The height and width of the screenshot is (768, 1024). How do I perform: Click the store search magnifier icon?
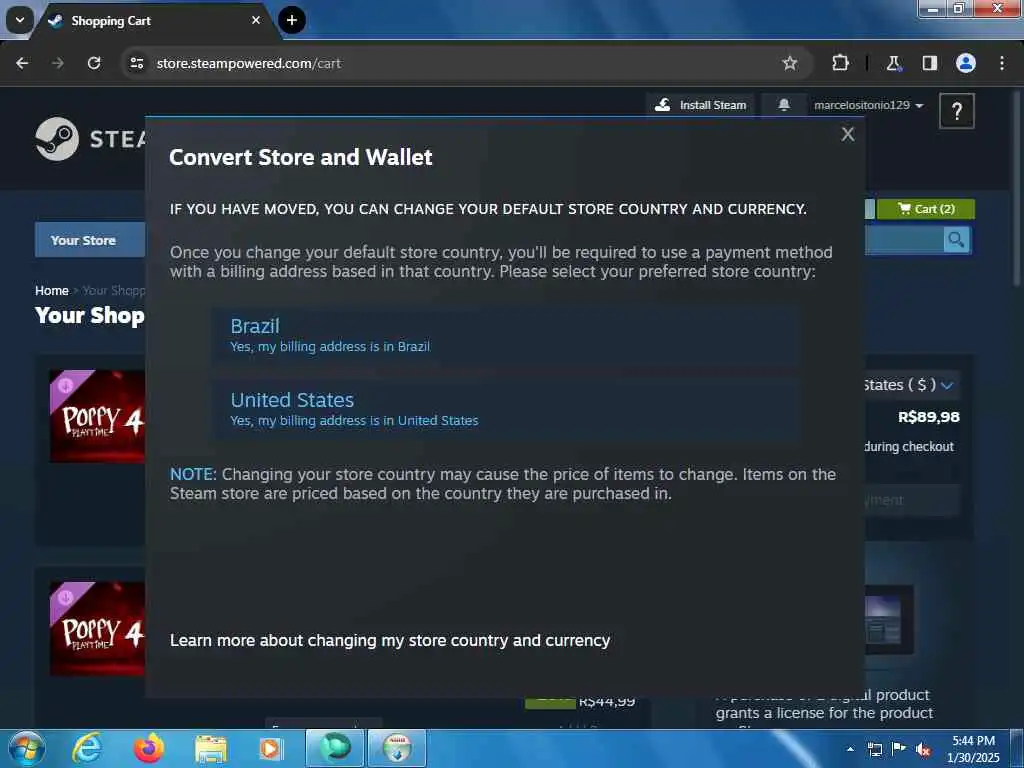pos(956,240)
